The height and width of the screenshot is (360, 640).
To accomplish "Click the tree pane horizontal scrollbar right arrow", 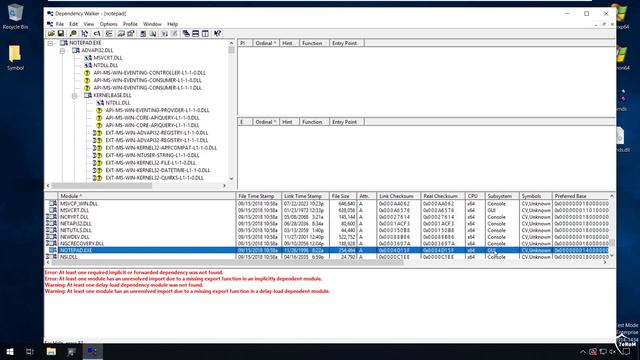I will [x=224, y=186].
